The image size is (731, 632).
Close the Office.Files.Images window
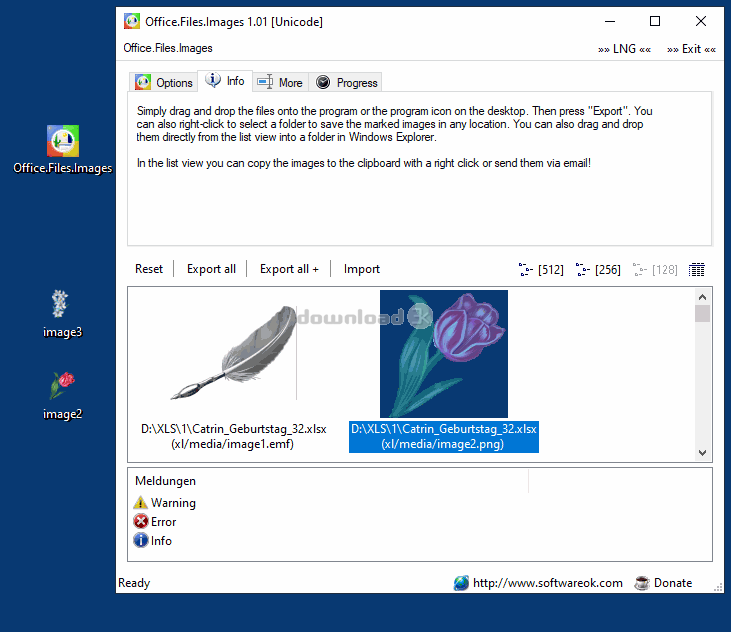coord(701,21)
